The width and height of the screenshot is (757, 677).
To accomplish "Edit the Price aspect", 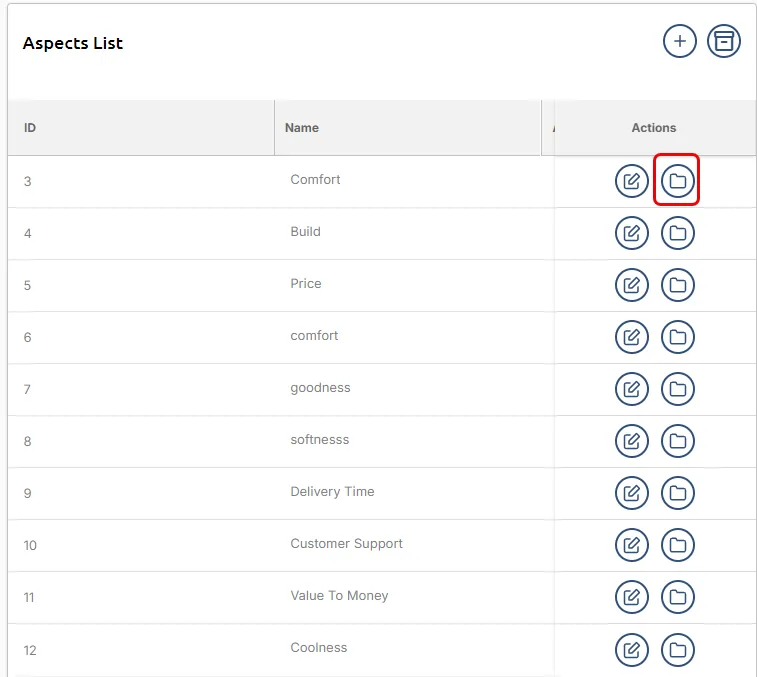I will (631, 285).
